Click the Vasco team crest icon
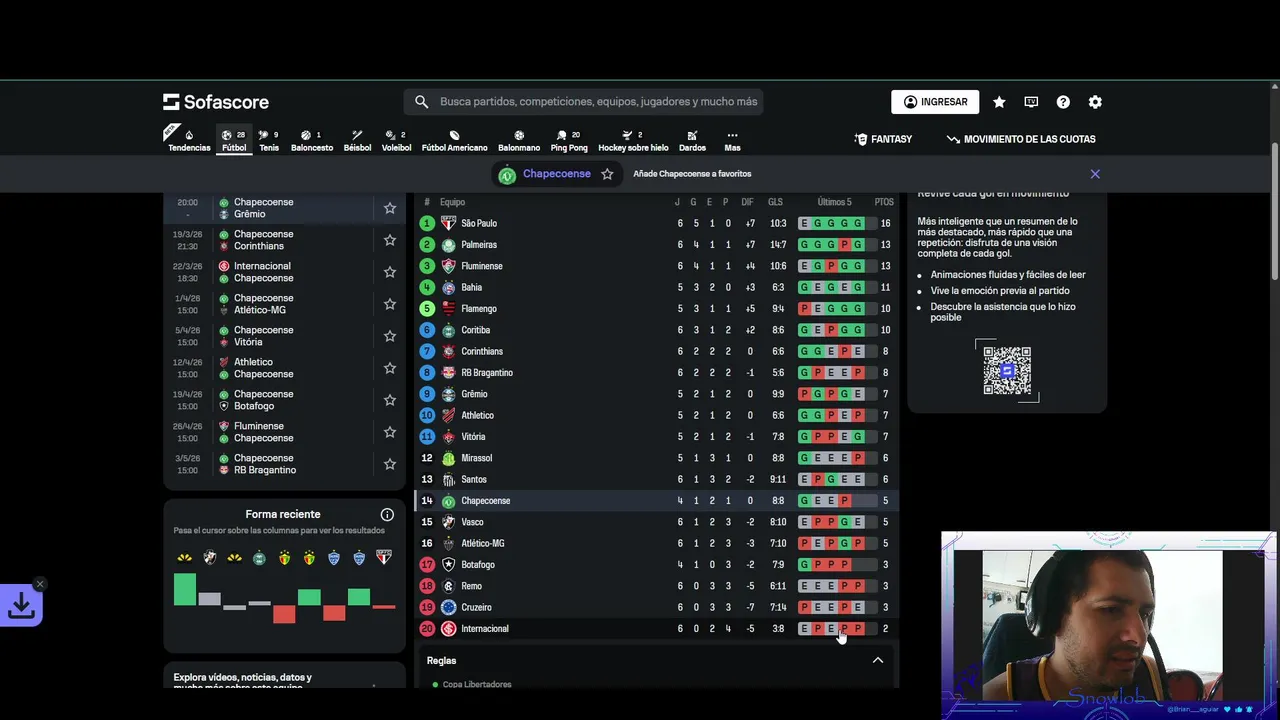Viewport: 1280px width, 720px height. point(449,522)
